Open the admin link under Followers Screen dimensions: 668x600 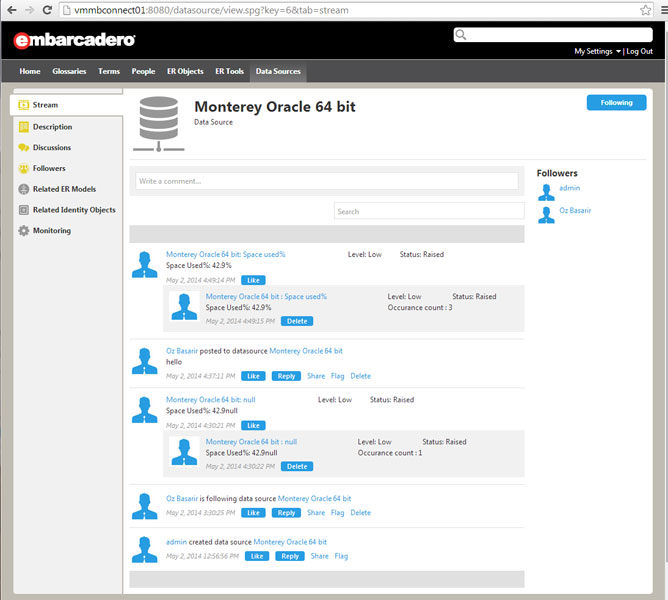coord(570,188)
